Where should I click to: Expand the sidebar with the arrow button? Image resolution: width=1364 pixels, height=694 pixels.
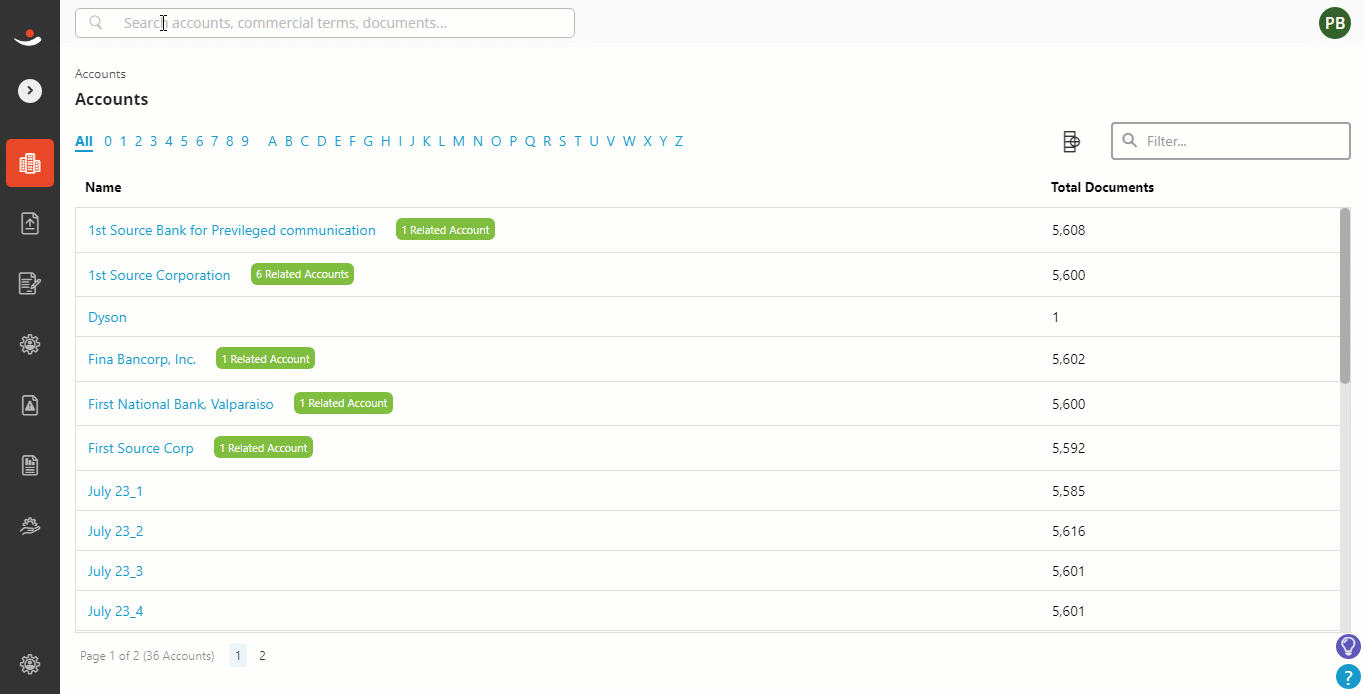30,91
